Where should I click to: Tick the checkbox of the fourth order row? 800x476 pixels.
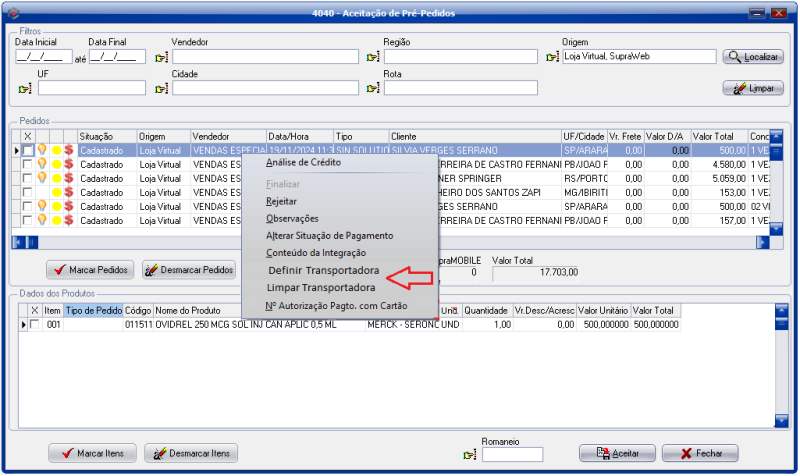(28, 192)
